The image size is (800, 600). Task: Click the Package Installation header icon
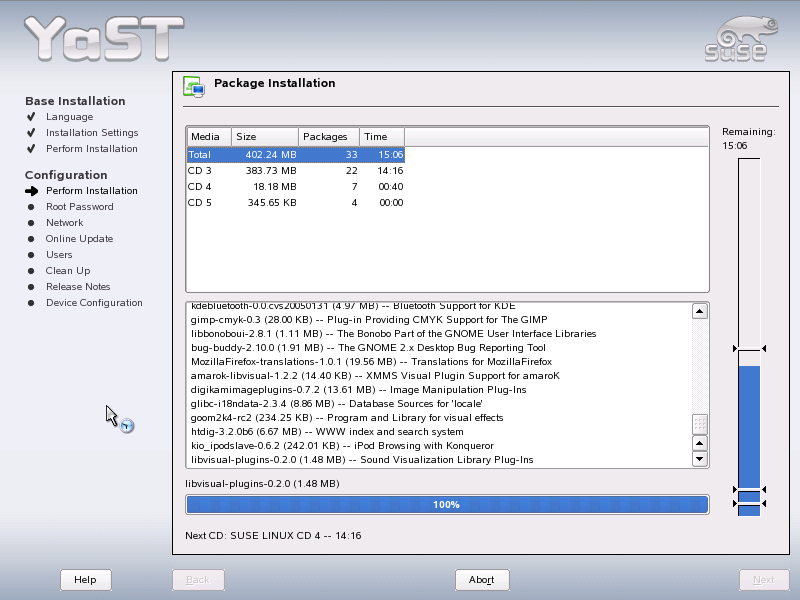coord(194,86)
